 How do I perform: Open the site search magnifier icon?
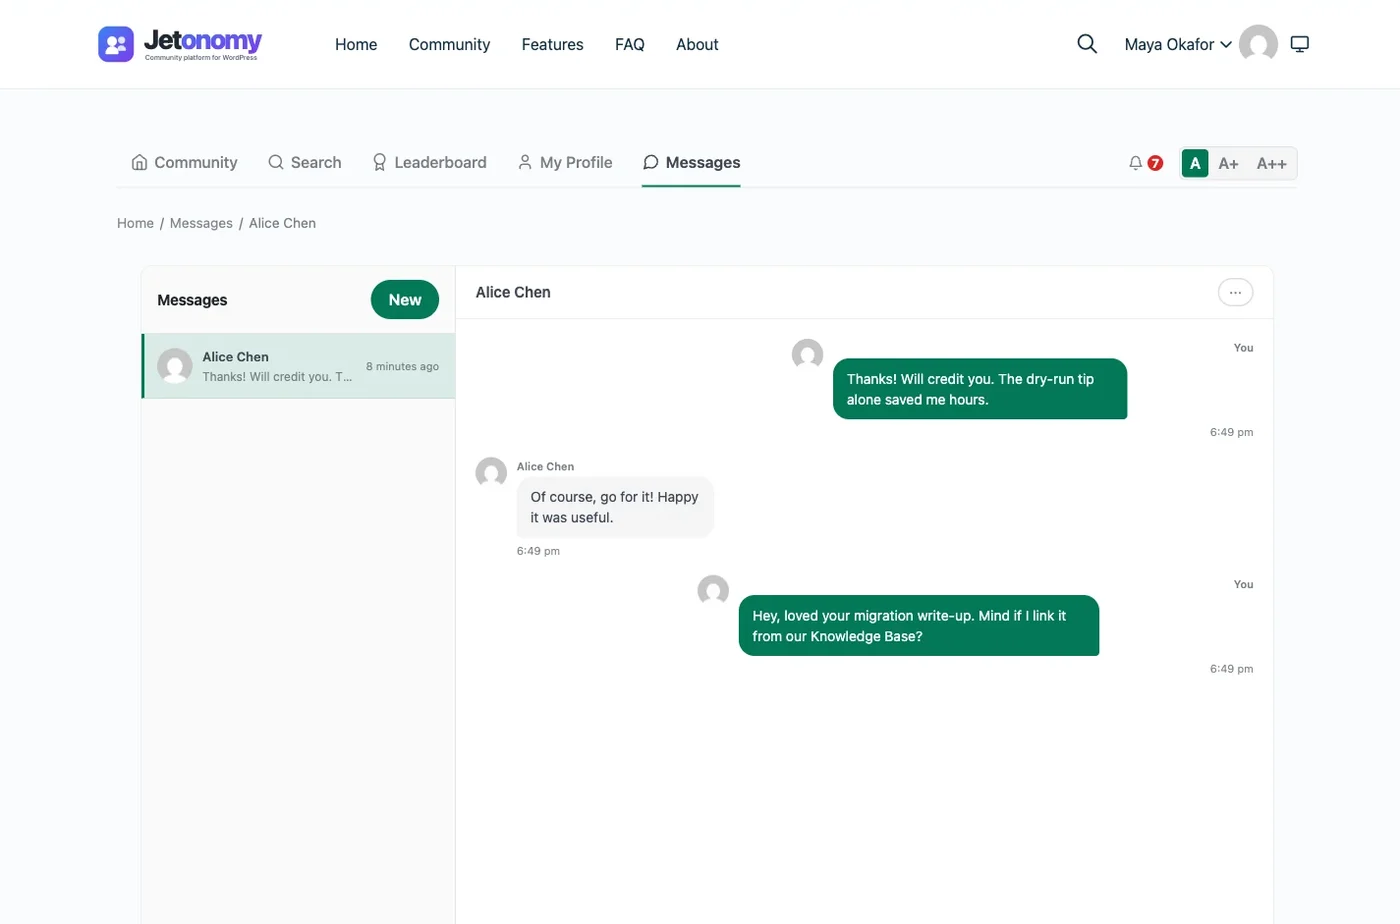pos(1087,44)
